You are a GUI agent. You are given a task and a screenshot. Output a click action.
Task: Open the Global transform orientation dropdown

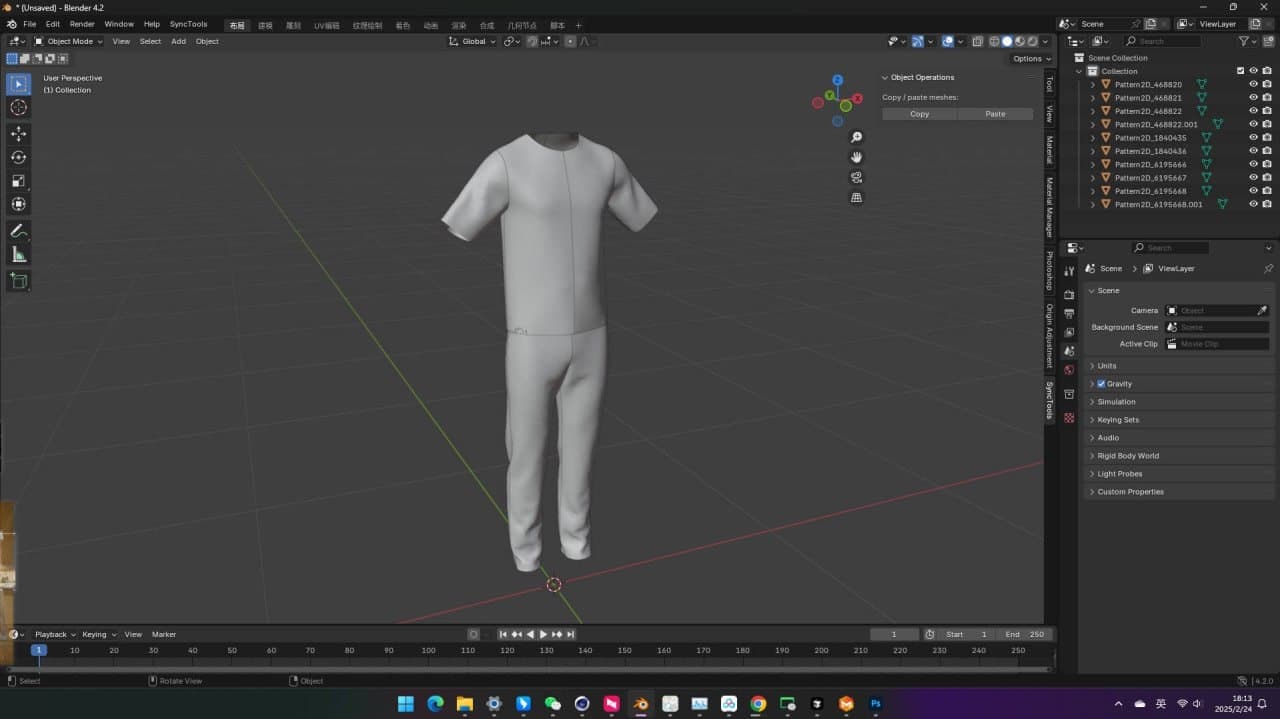pyautogui.click(x=472, y=41)
